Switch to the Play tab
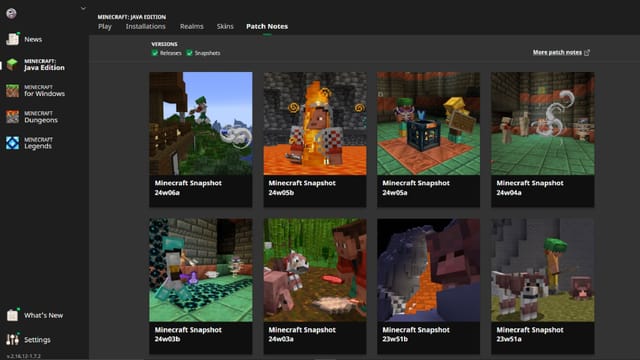The height and width of the screenshot is (360, 640). point(104,27)
